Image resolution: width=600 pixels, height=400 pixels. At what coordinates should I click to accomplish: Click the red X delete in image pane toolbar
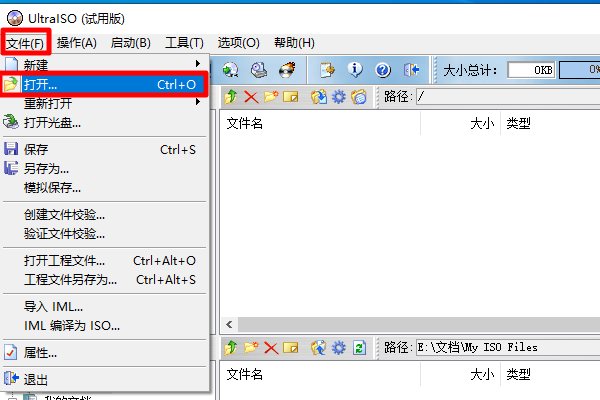point(251,97)
